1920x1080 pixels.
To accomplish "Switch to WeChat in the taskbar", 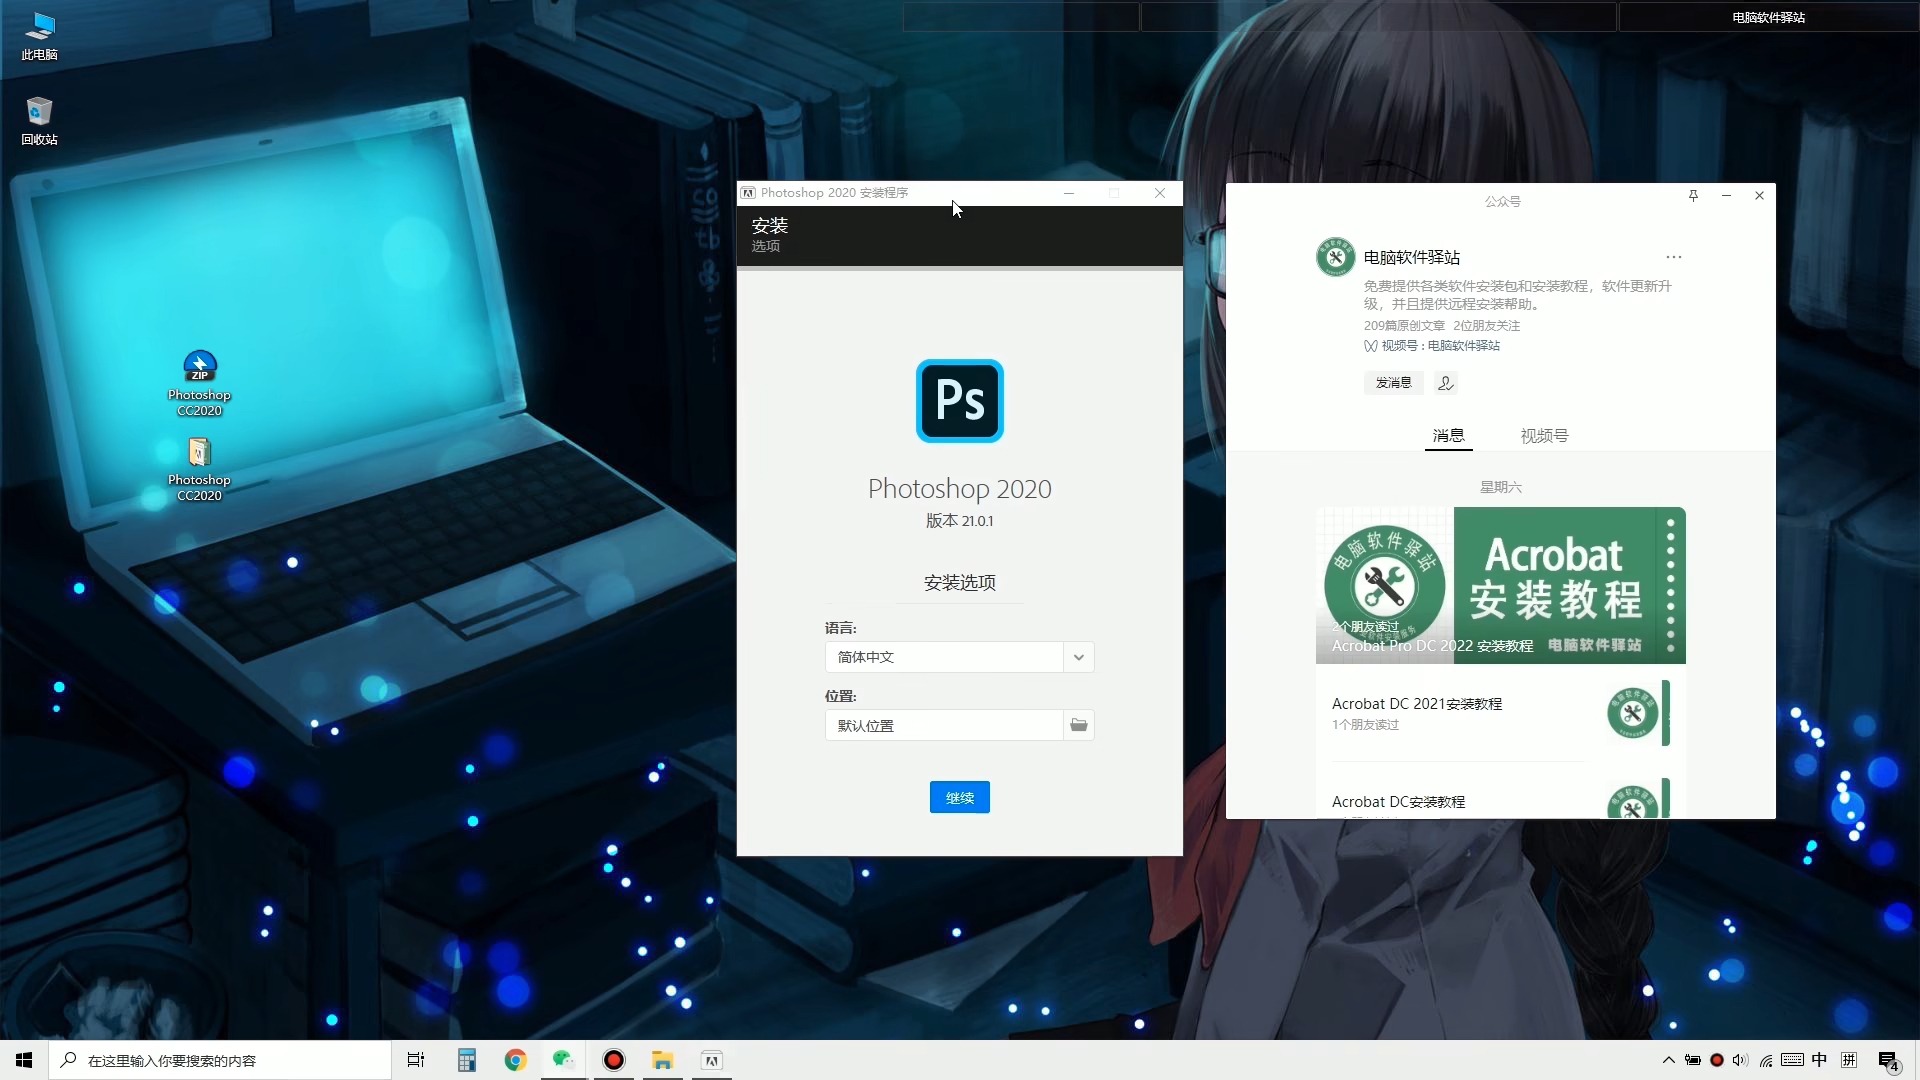I will click(x=564, y=1060).
